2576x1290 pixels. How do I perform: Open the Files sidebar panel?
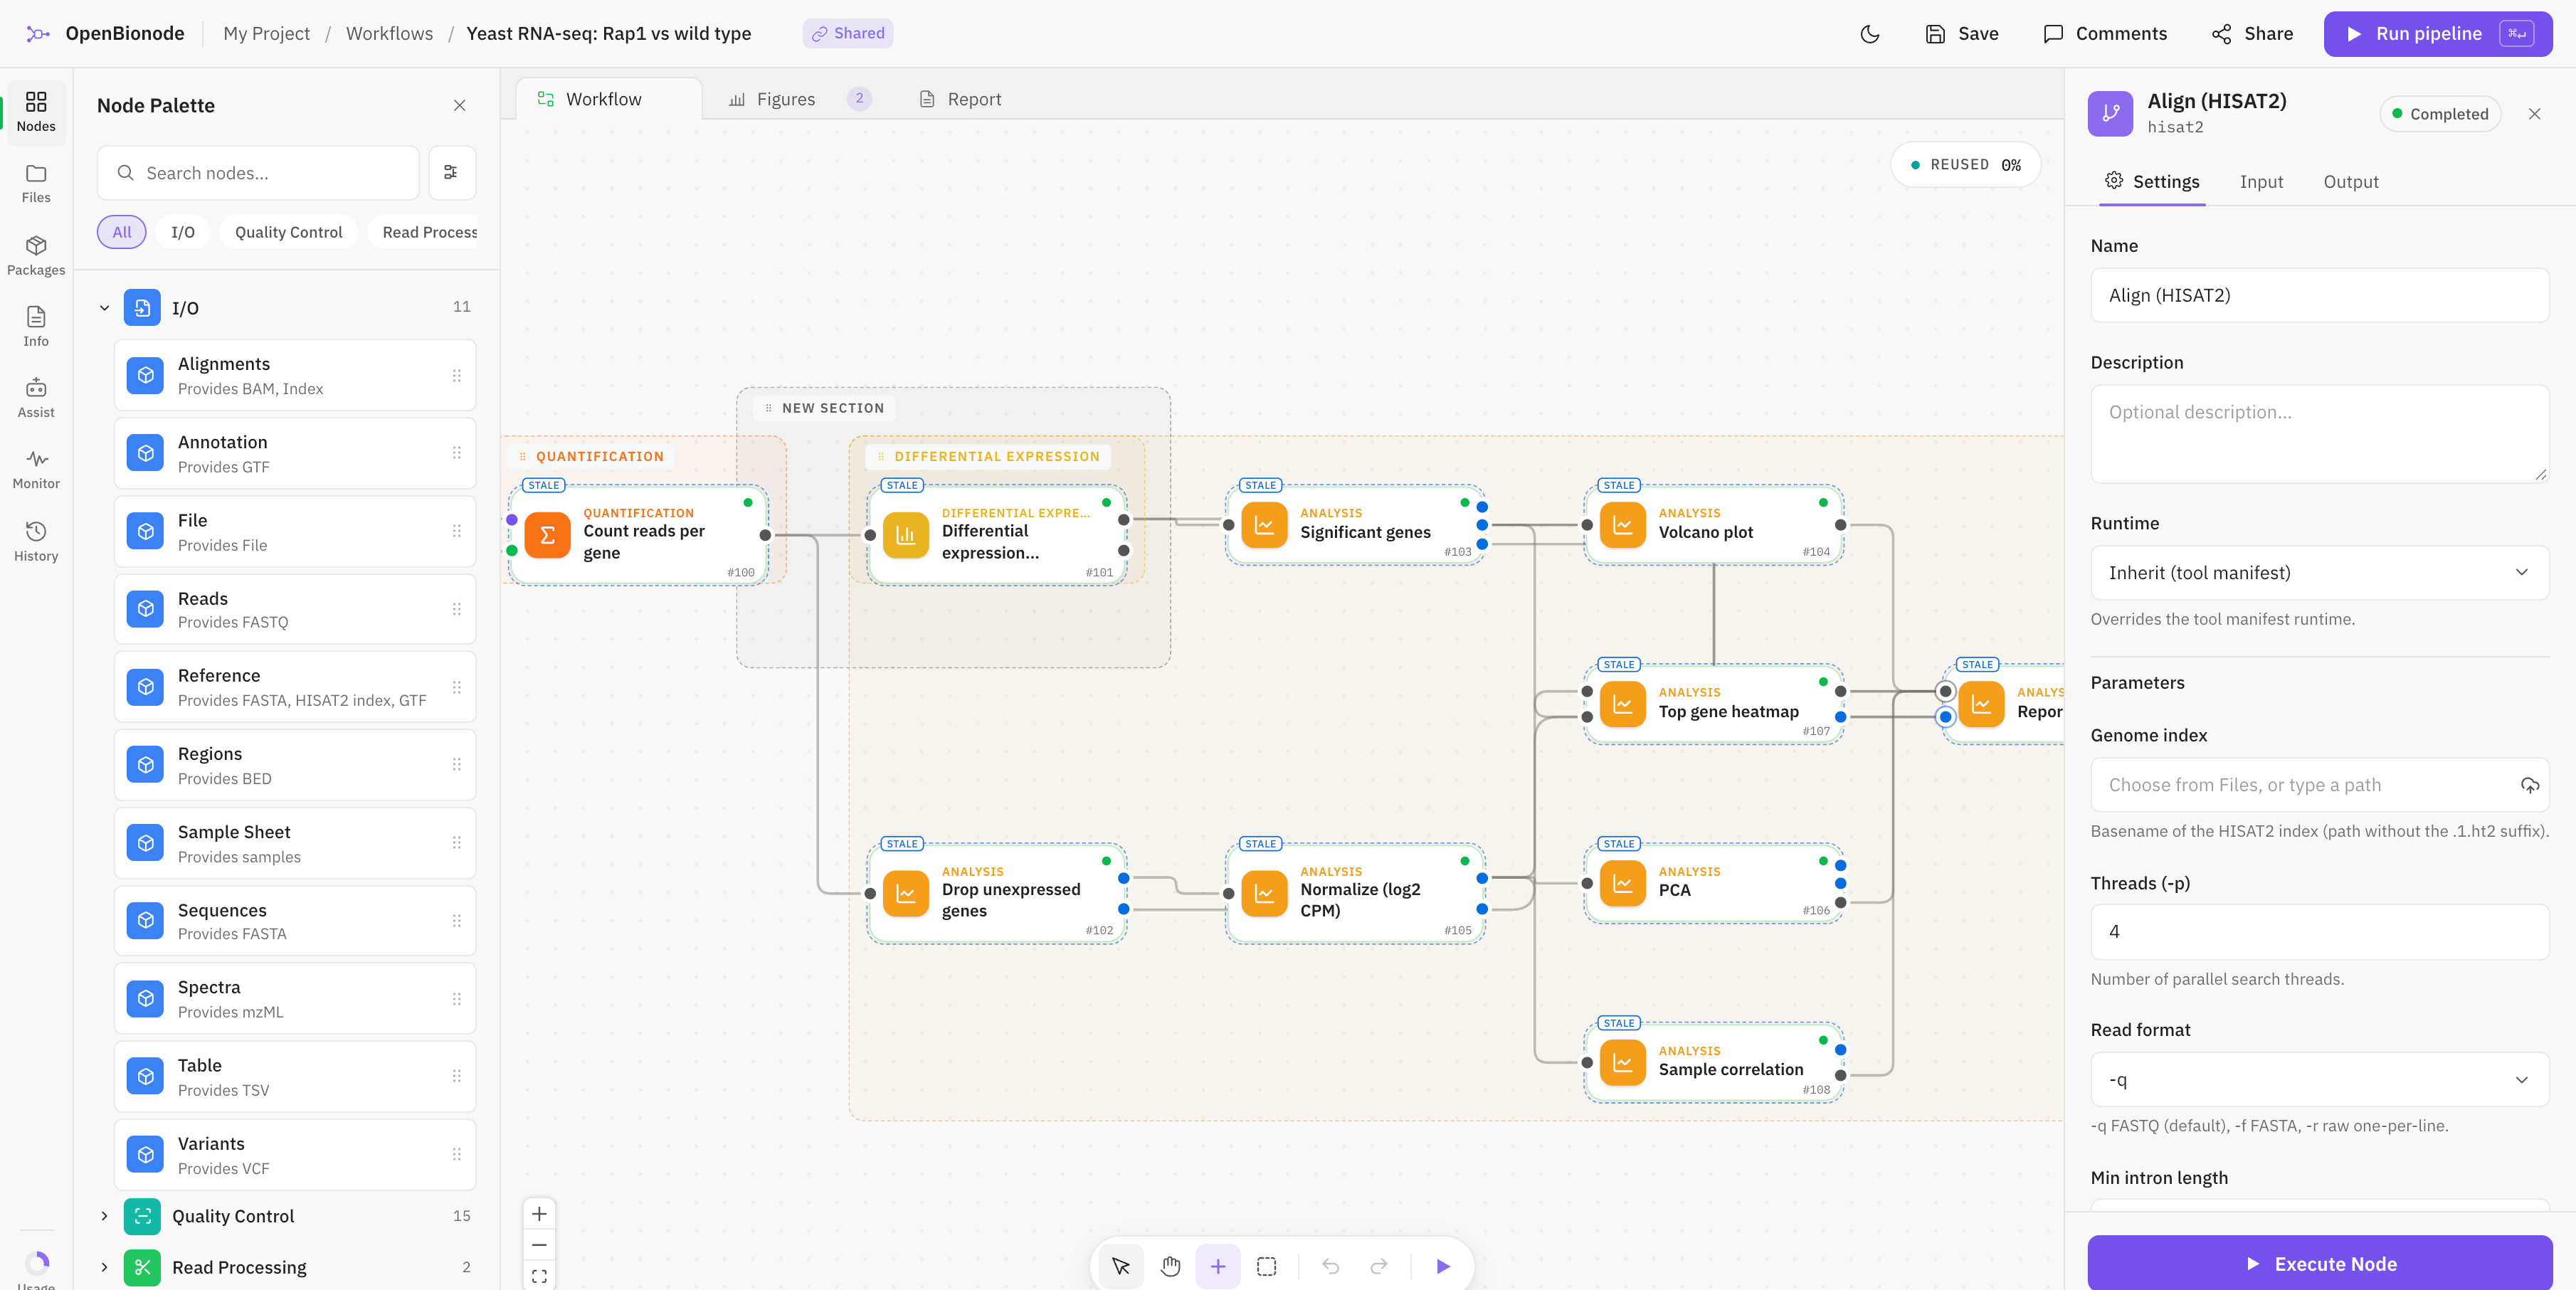[36, 184]
